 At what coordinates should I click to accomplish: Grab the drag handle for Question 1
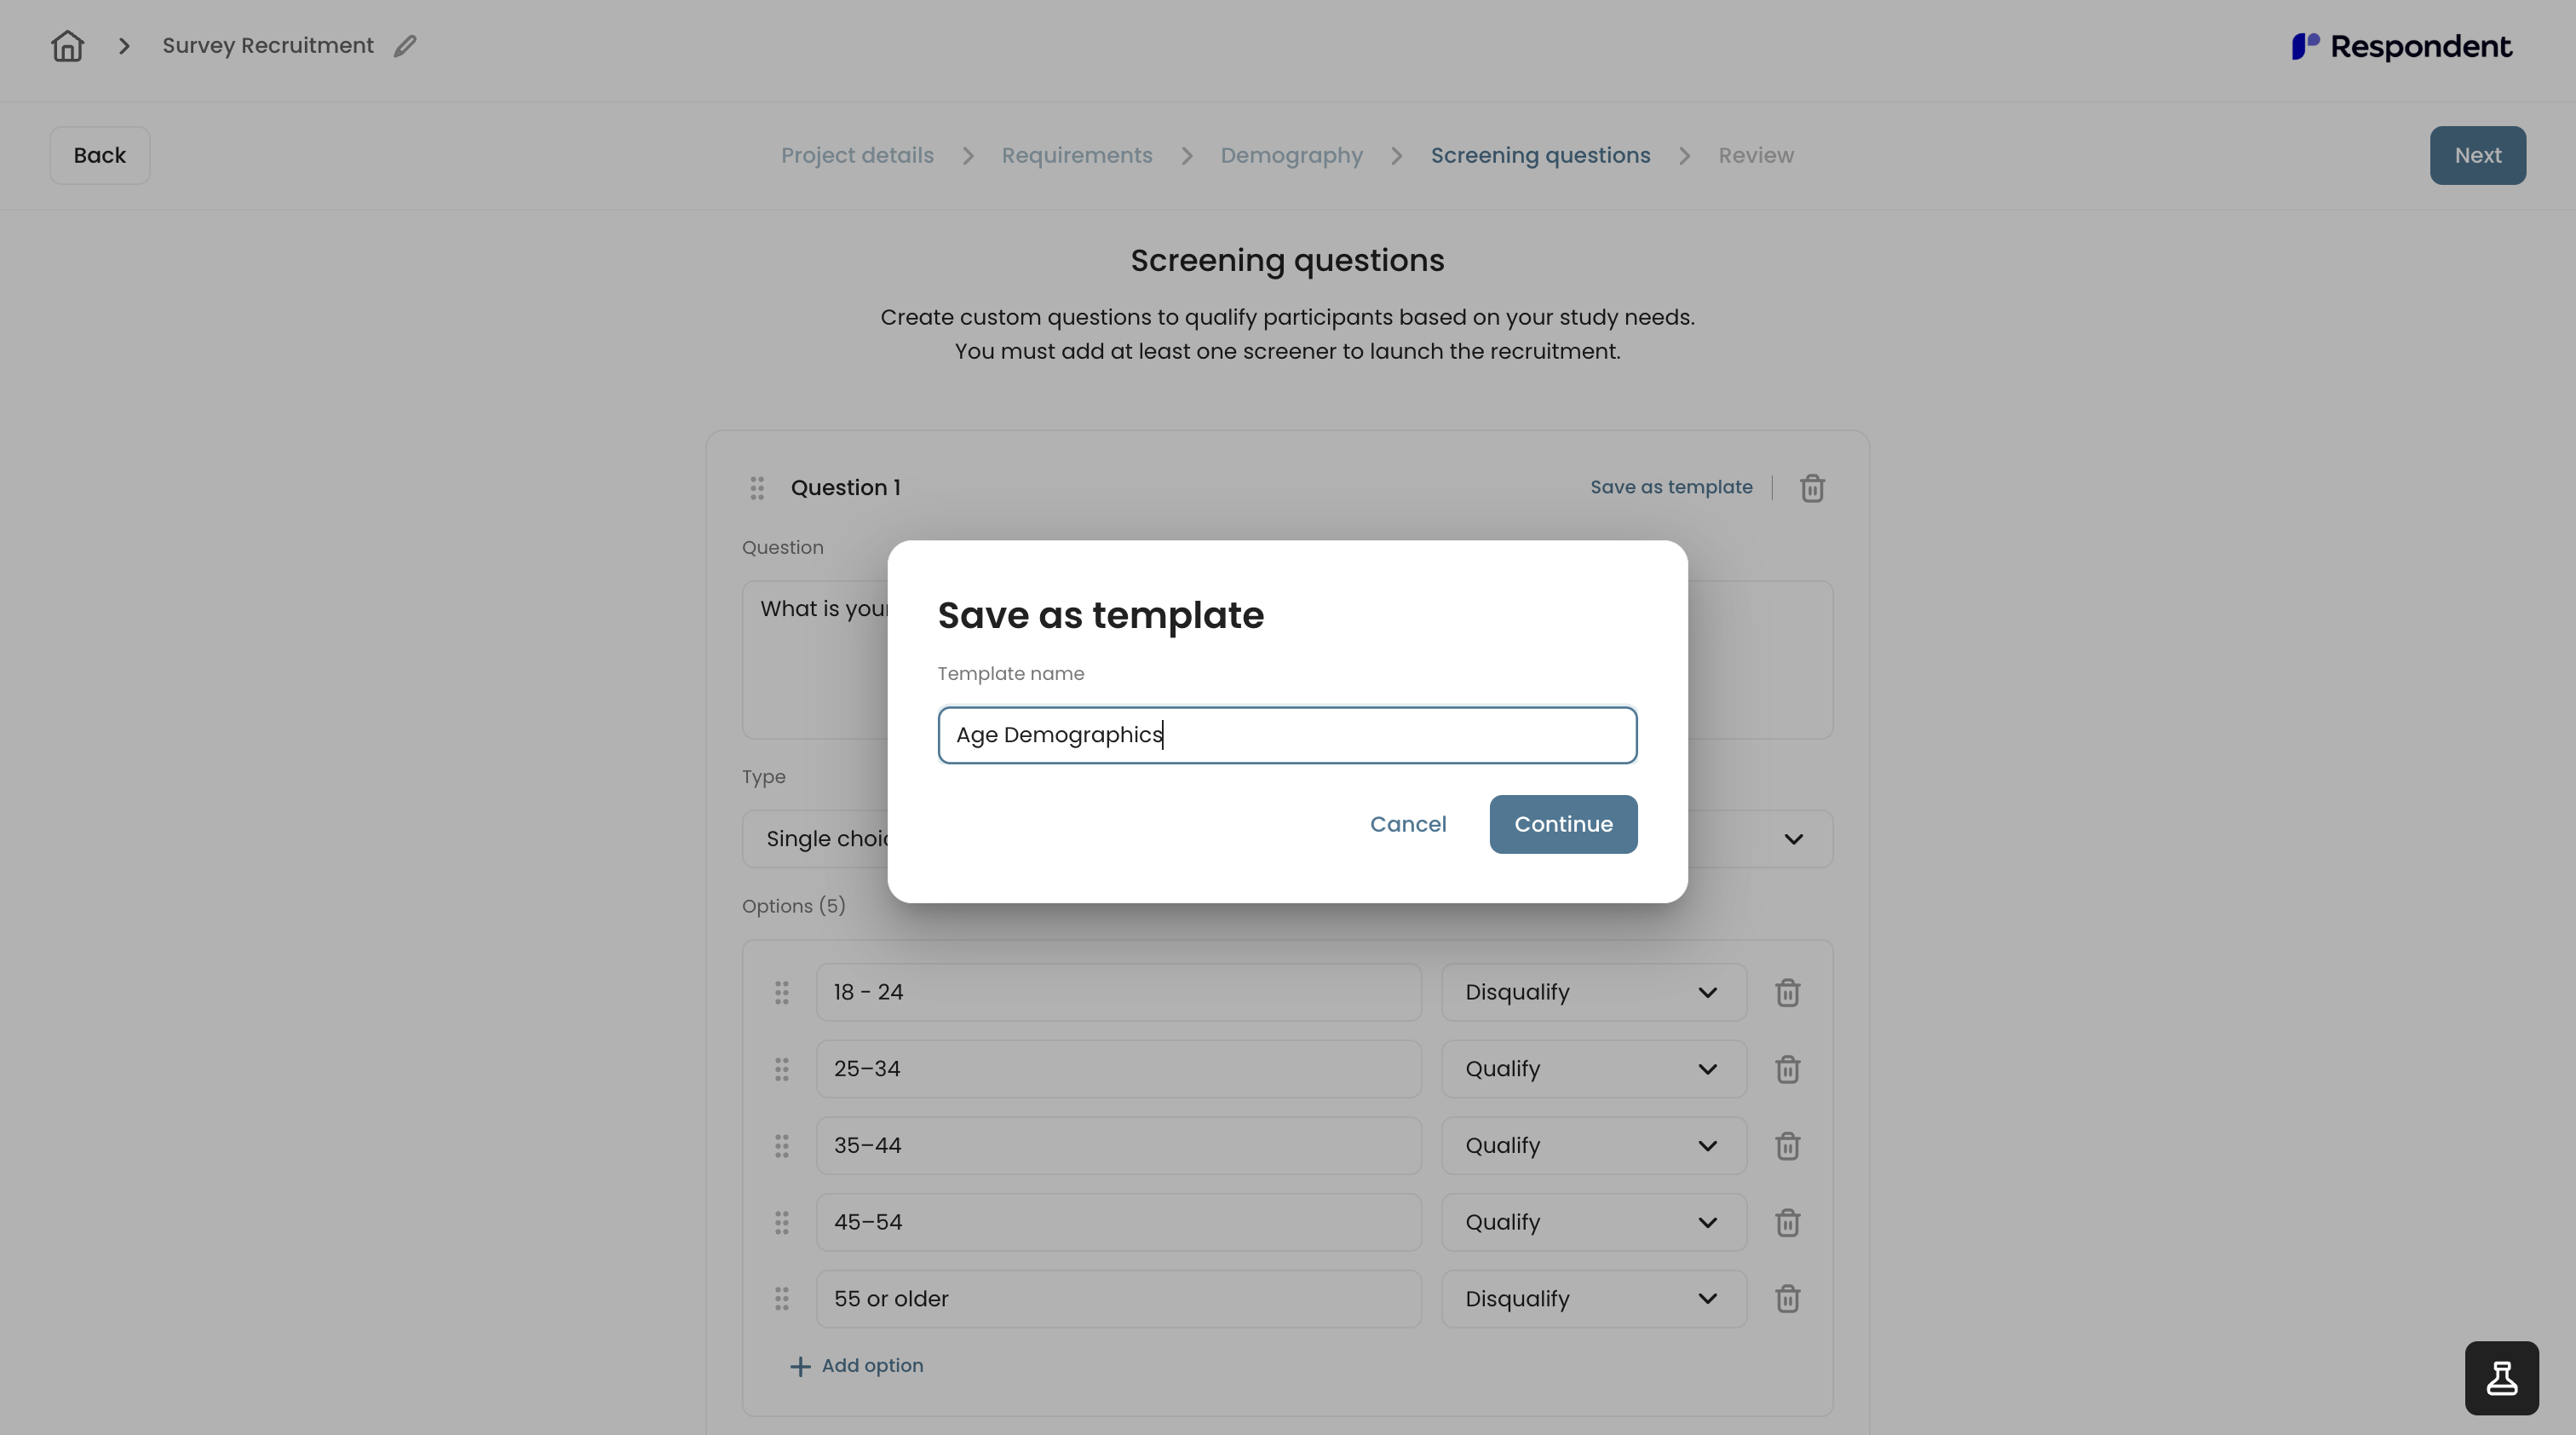[757, 488]
